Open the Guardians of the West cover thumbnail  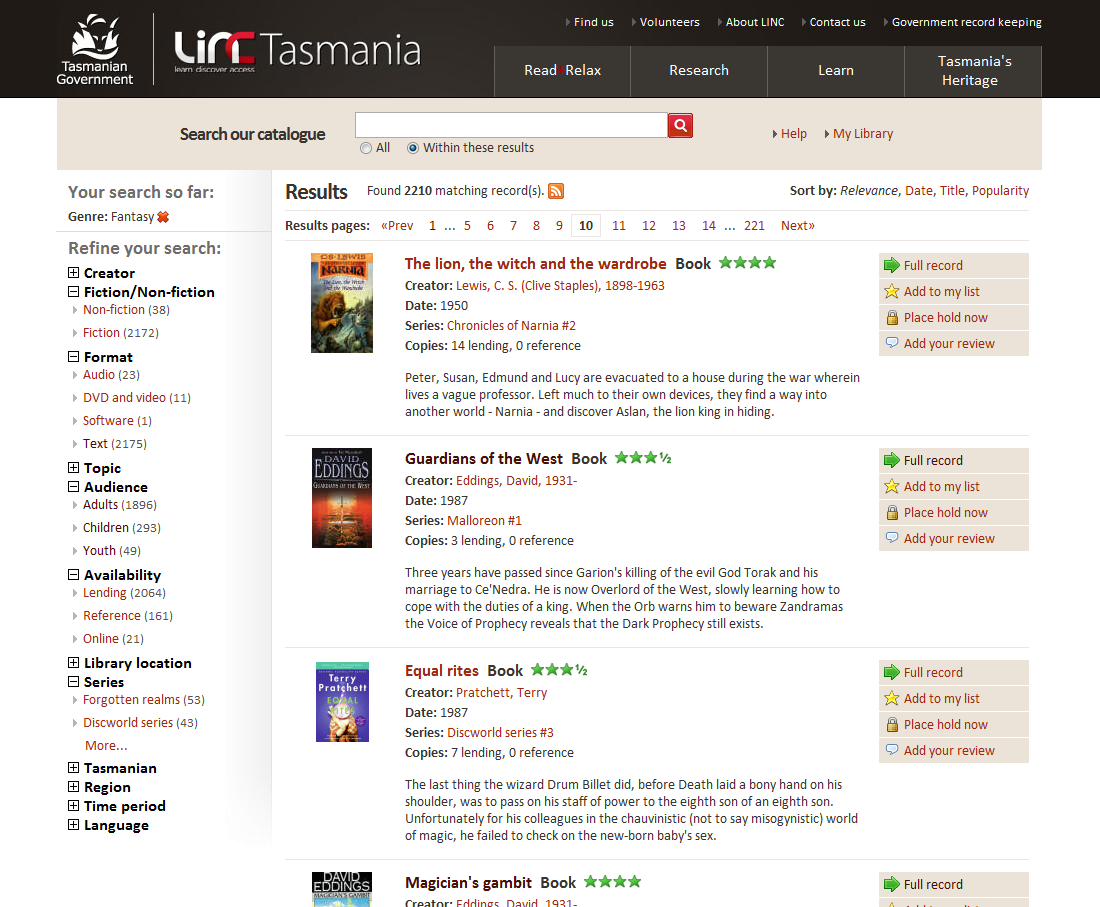(x=342, y=497)
